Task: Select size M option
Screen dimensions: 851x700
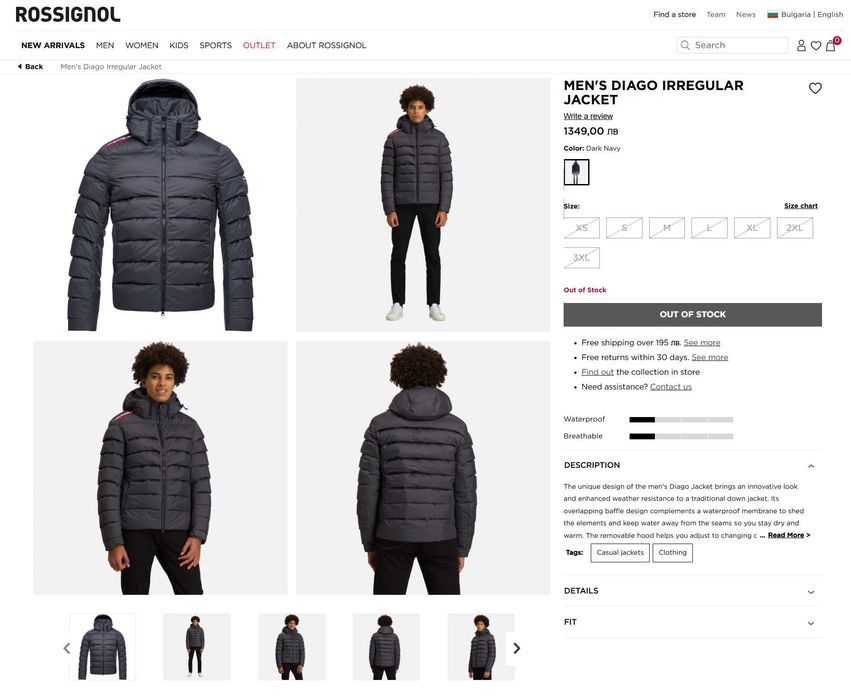Action: point(666,228)
